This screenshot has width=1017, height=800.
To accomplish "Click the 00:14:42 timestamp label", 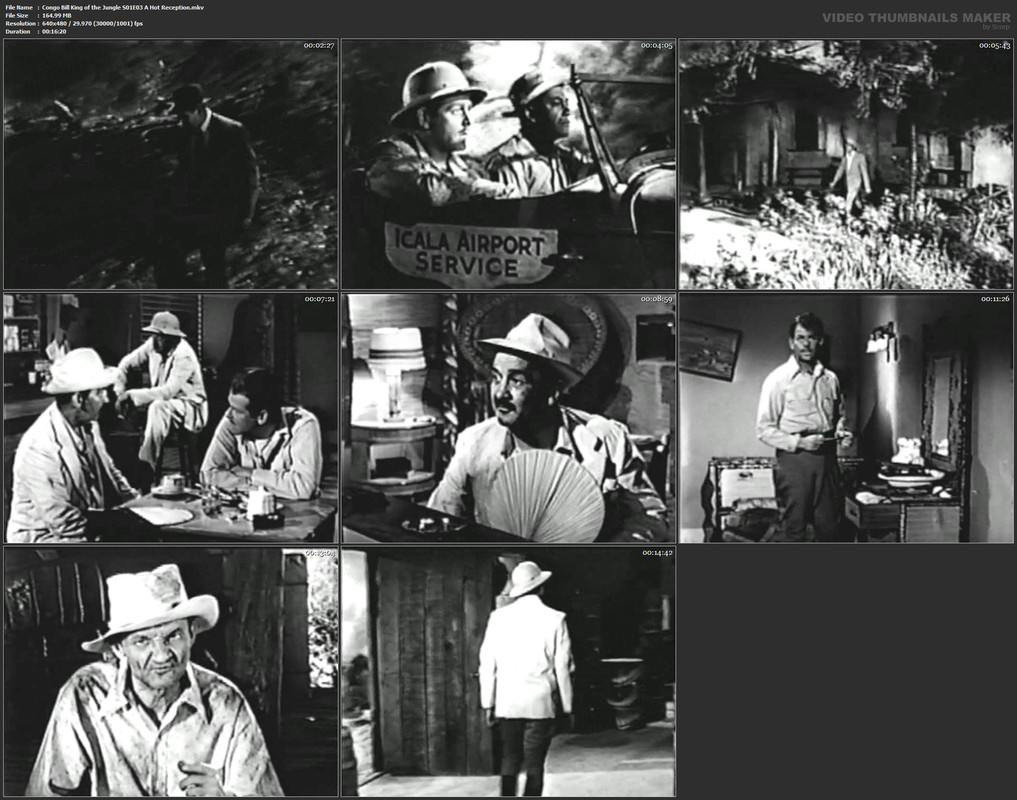I will 657,553.
